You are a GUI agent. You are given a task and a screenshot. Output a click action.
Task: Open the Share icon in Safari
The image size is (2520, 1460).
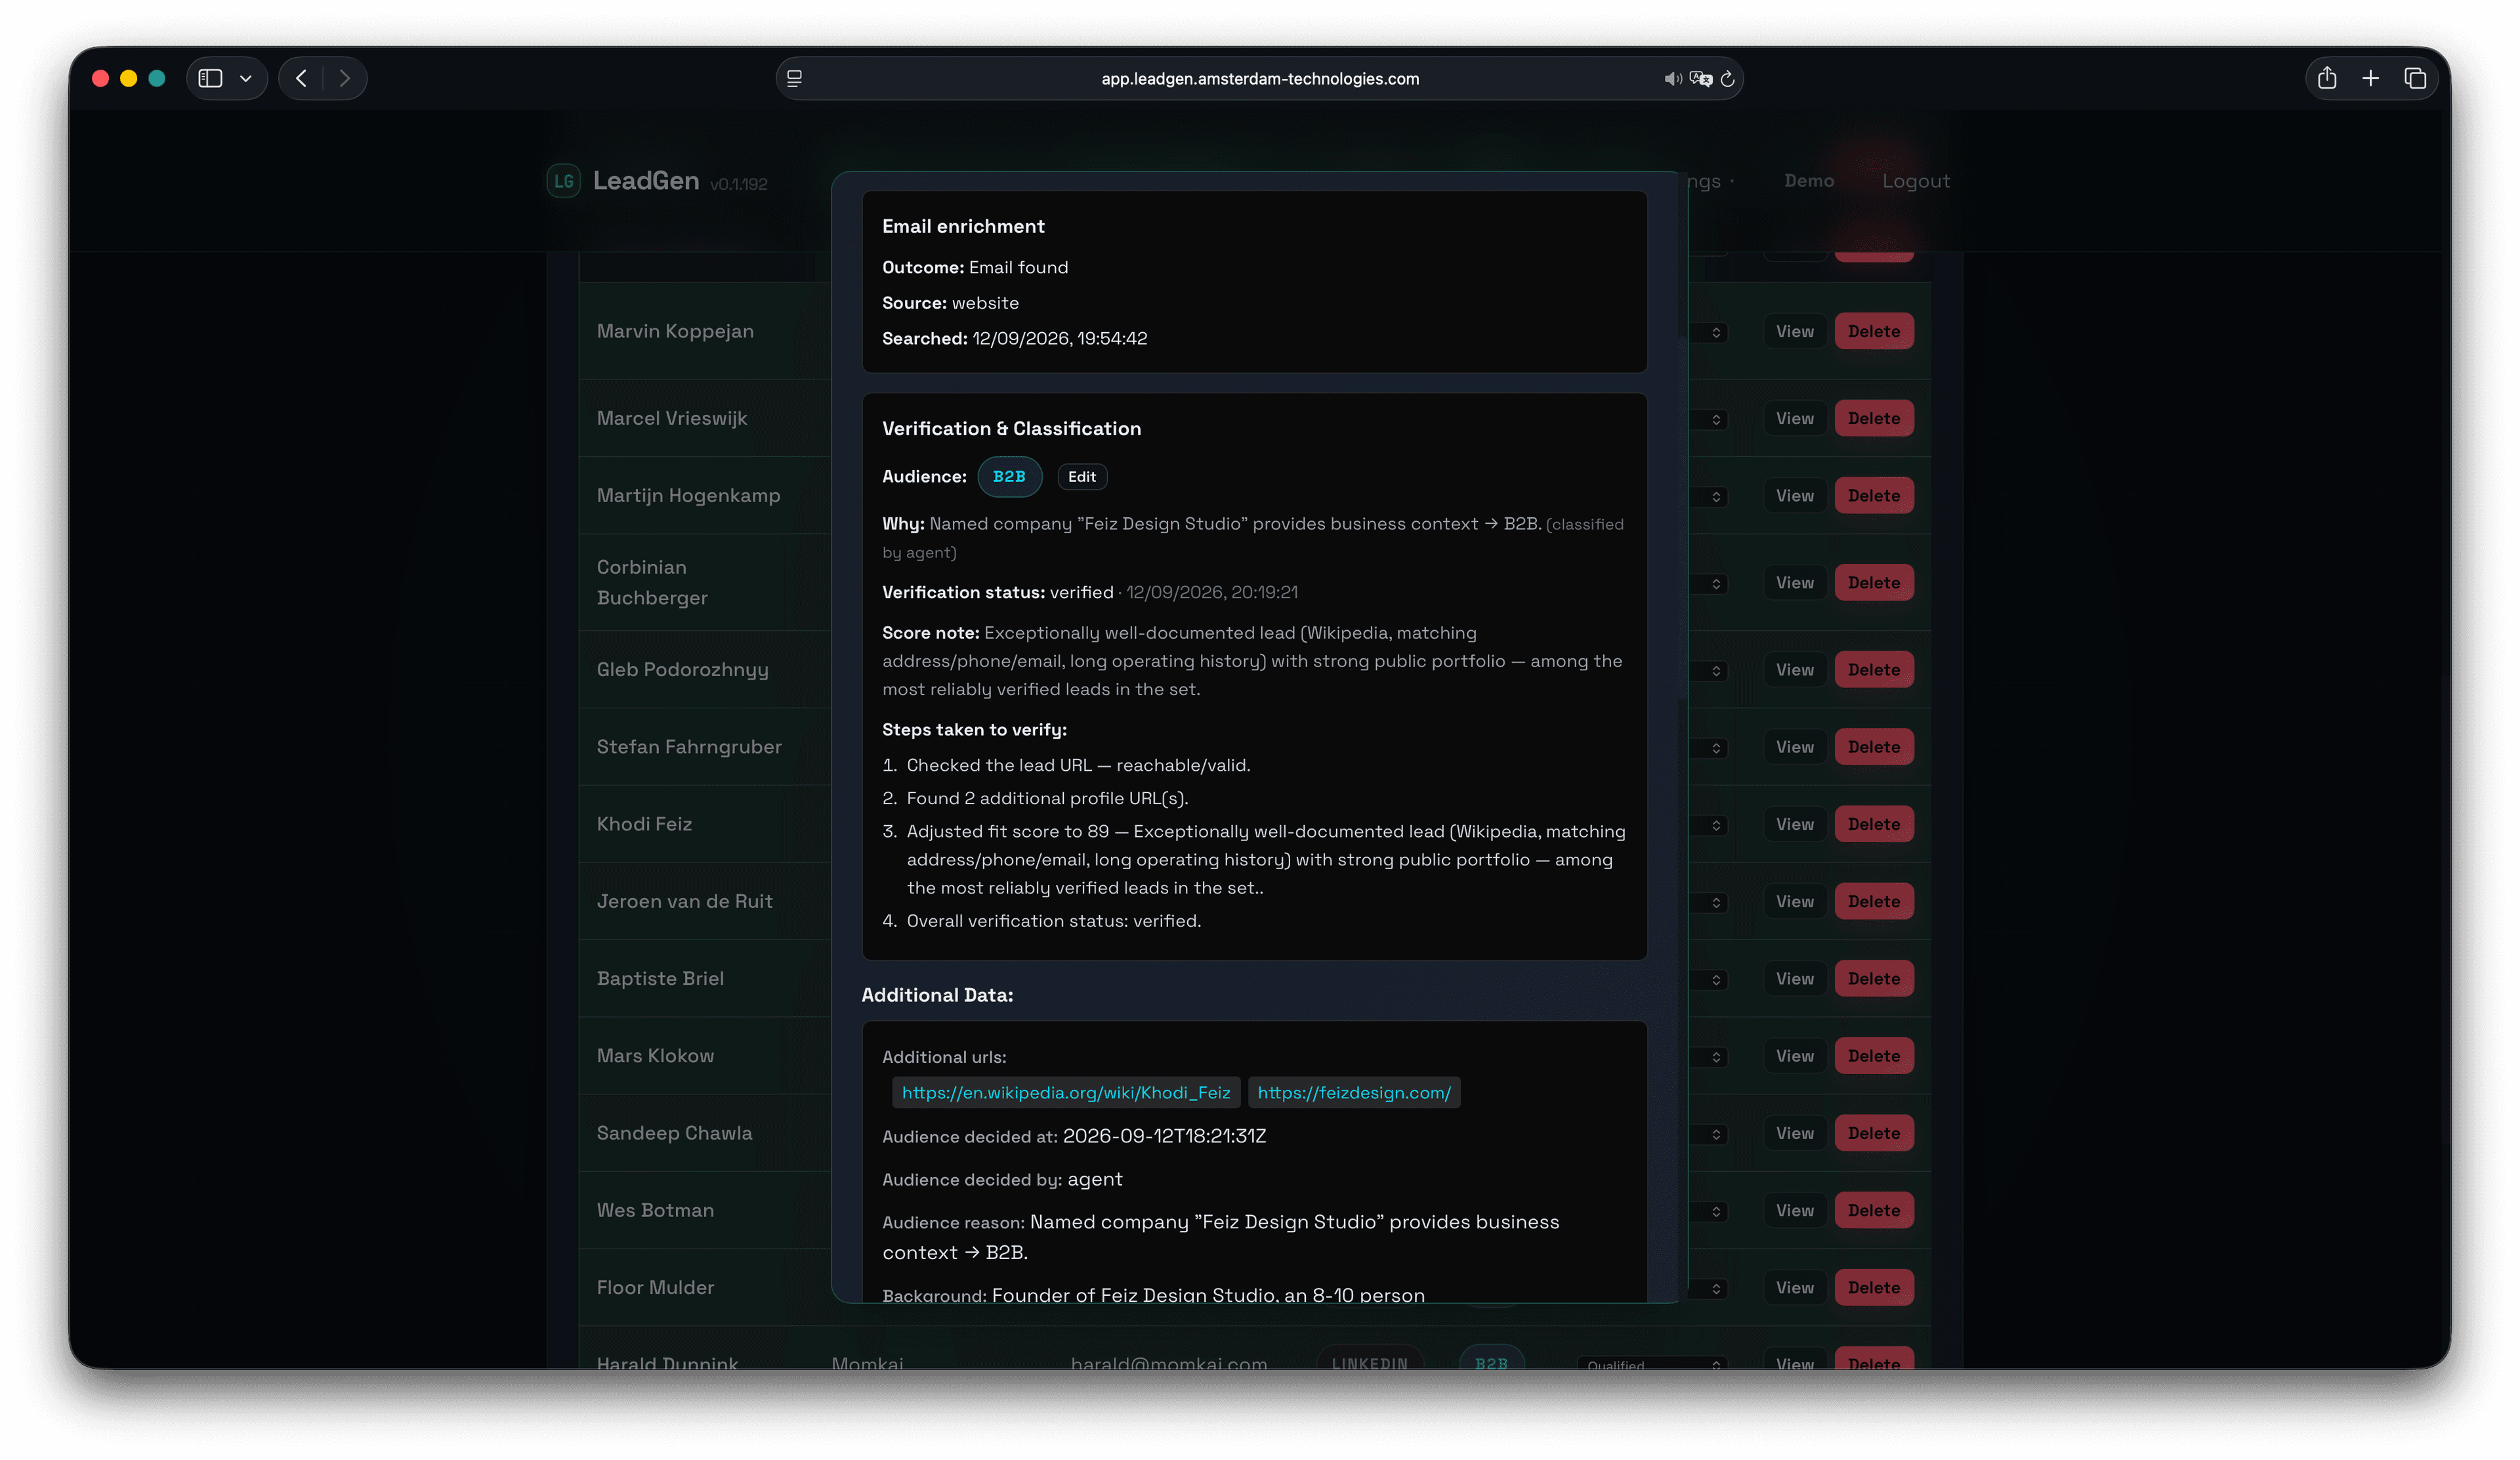click(x=2327, y=78)
